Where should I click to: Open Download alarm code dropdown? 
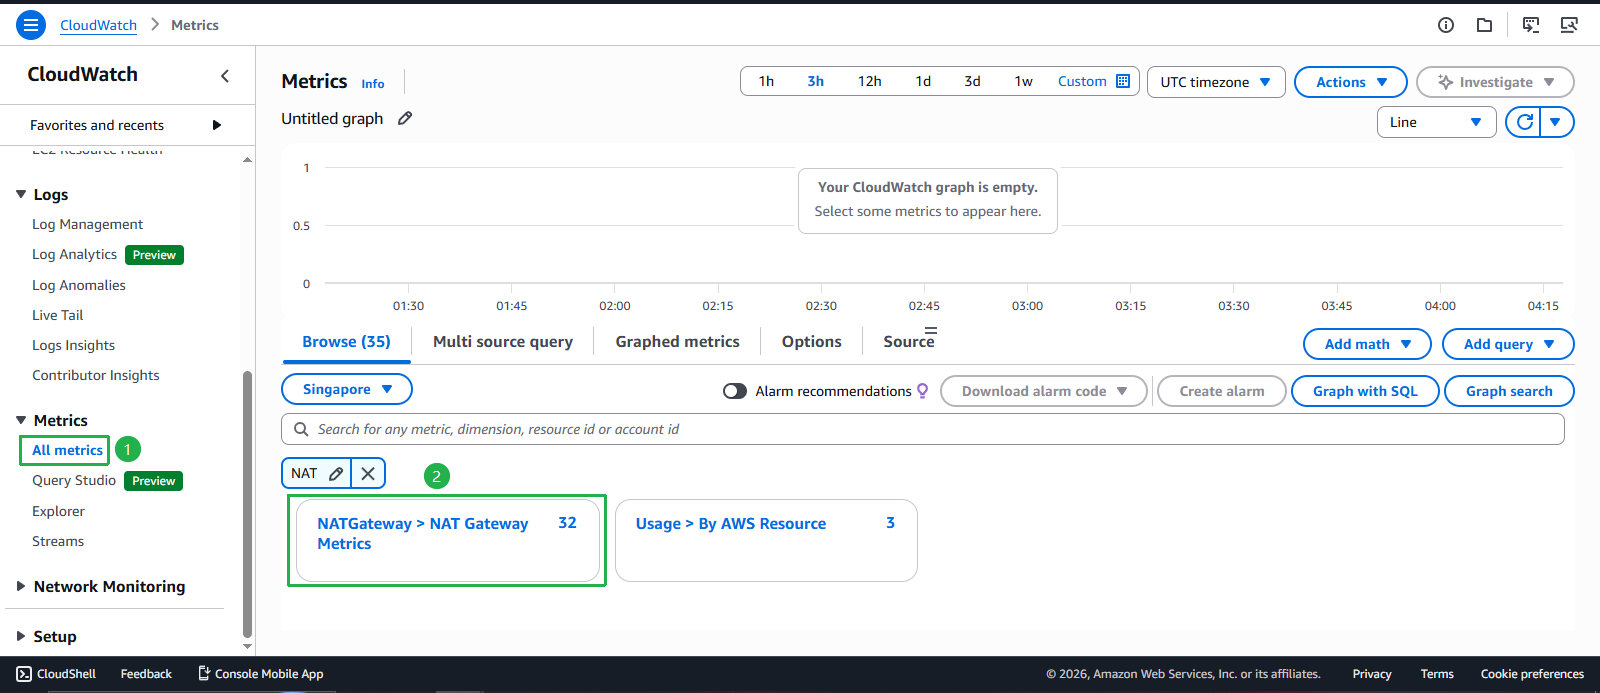1044,391
